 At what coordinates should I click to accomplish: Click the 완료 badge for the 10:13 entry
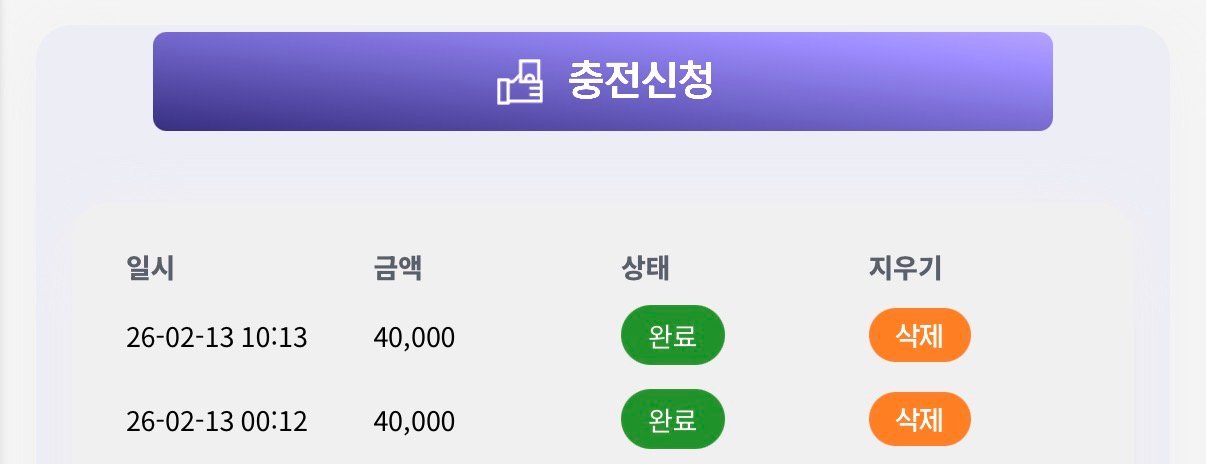[673, 335]
